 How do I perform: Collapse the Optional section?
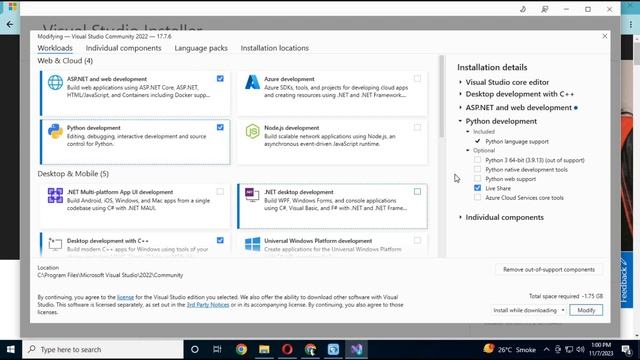(x=468, y=150)
